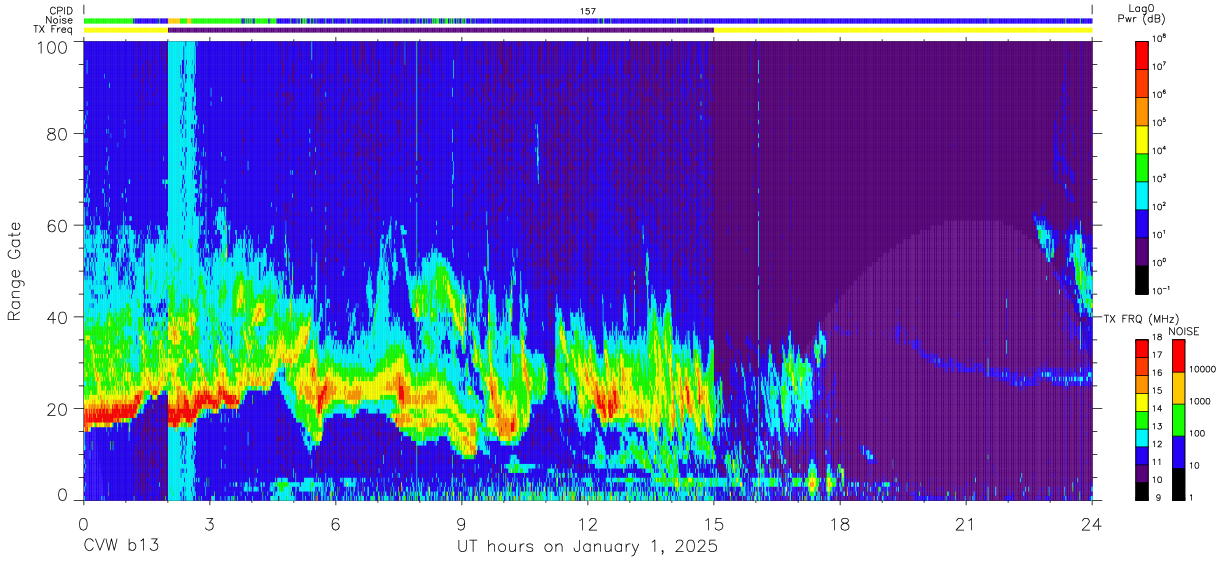The width and height of the screenshot is (1228, 567).
Task: Click the purple portion of the TX Freq strip
Action: pos(441,30)
